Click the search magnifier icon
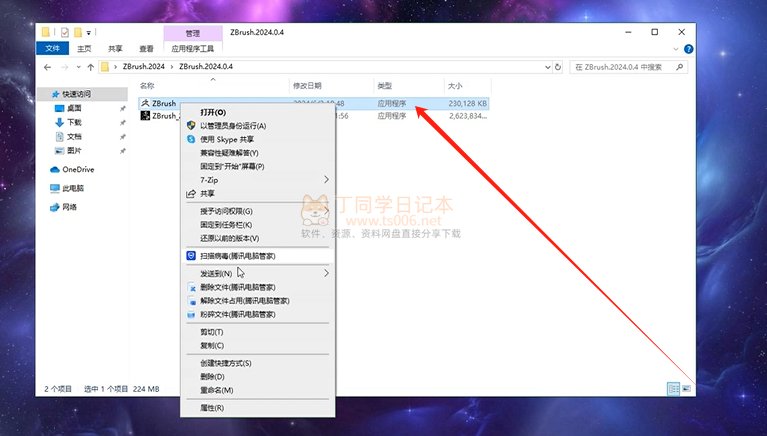Viewport: 767px width, 436px height. tap(679, 67)
